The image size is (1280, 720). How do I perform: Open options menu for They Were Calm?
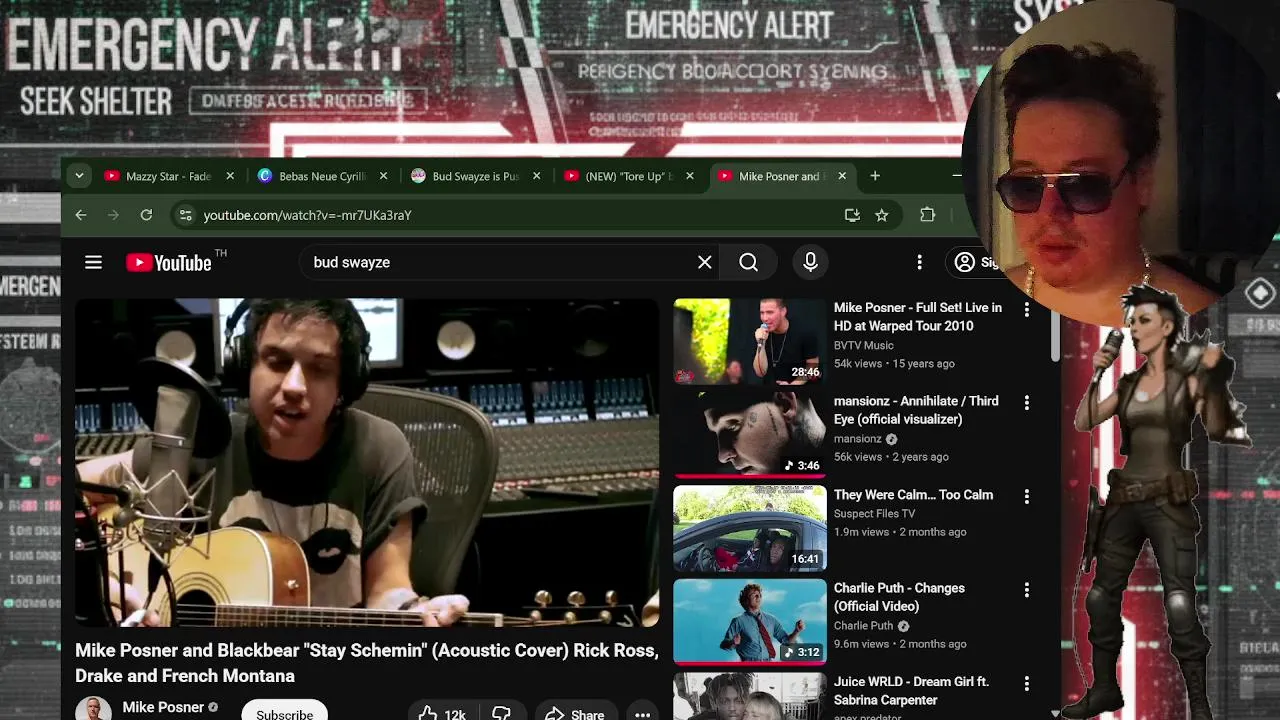coord(1026,497)
